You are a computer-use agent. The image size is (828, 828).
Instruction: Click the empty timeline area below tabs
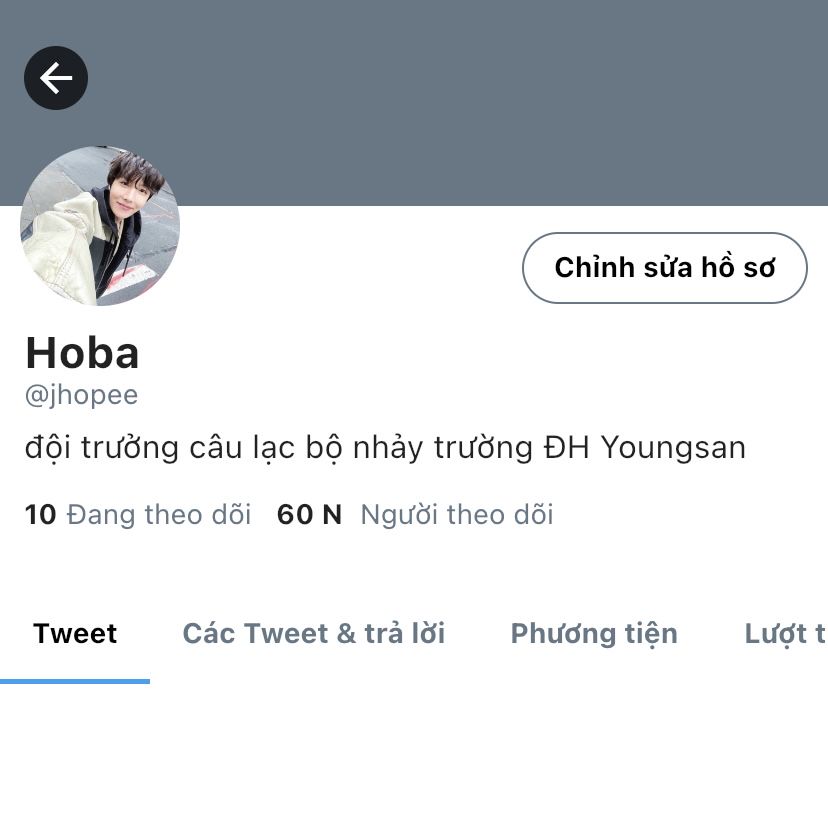coord(414,755)
